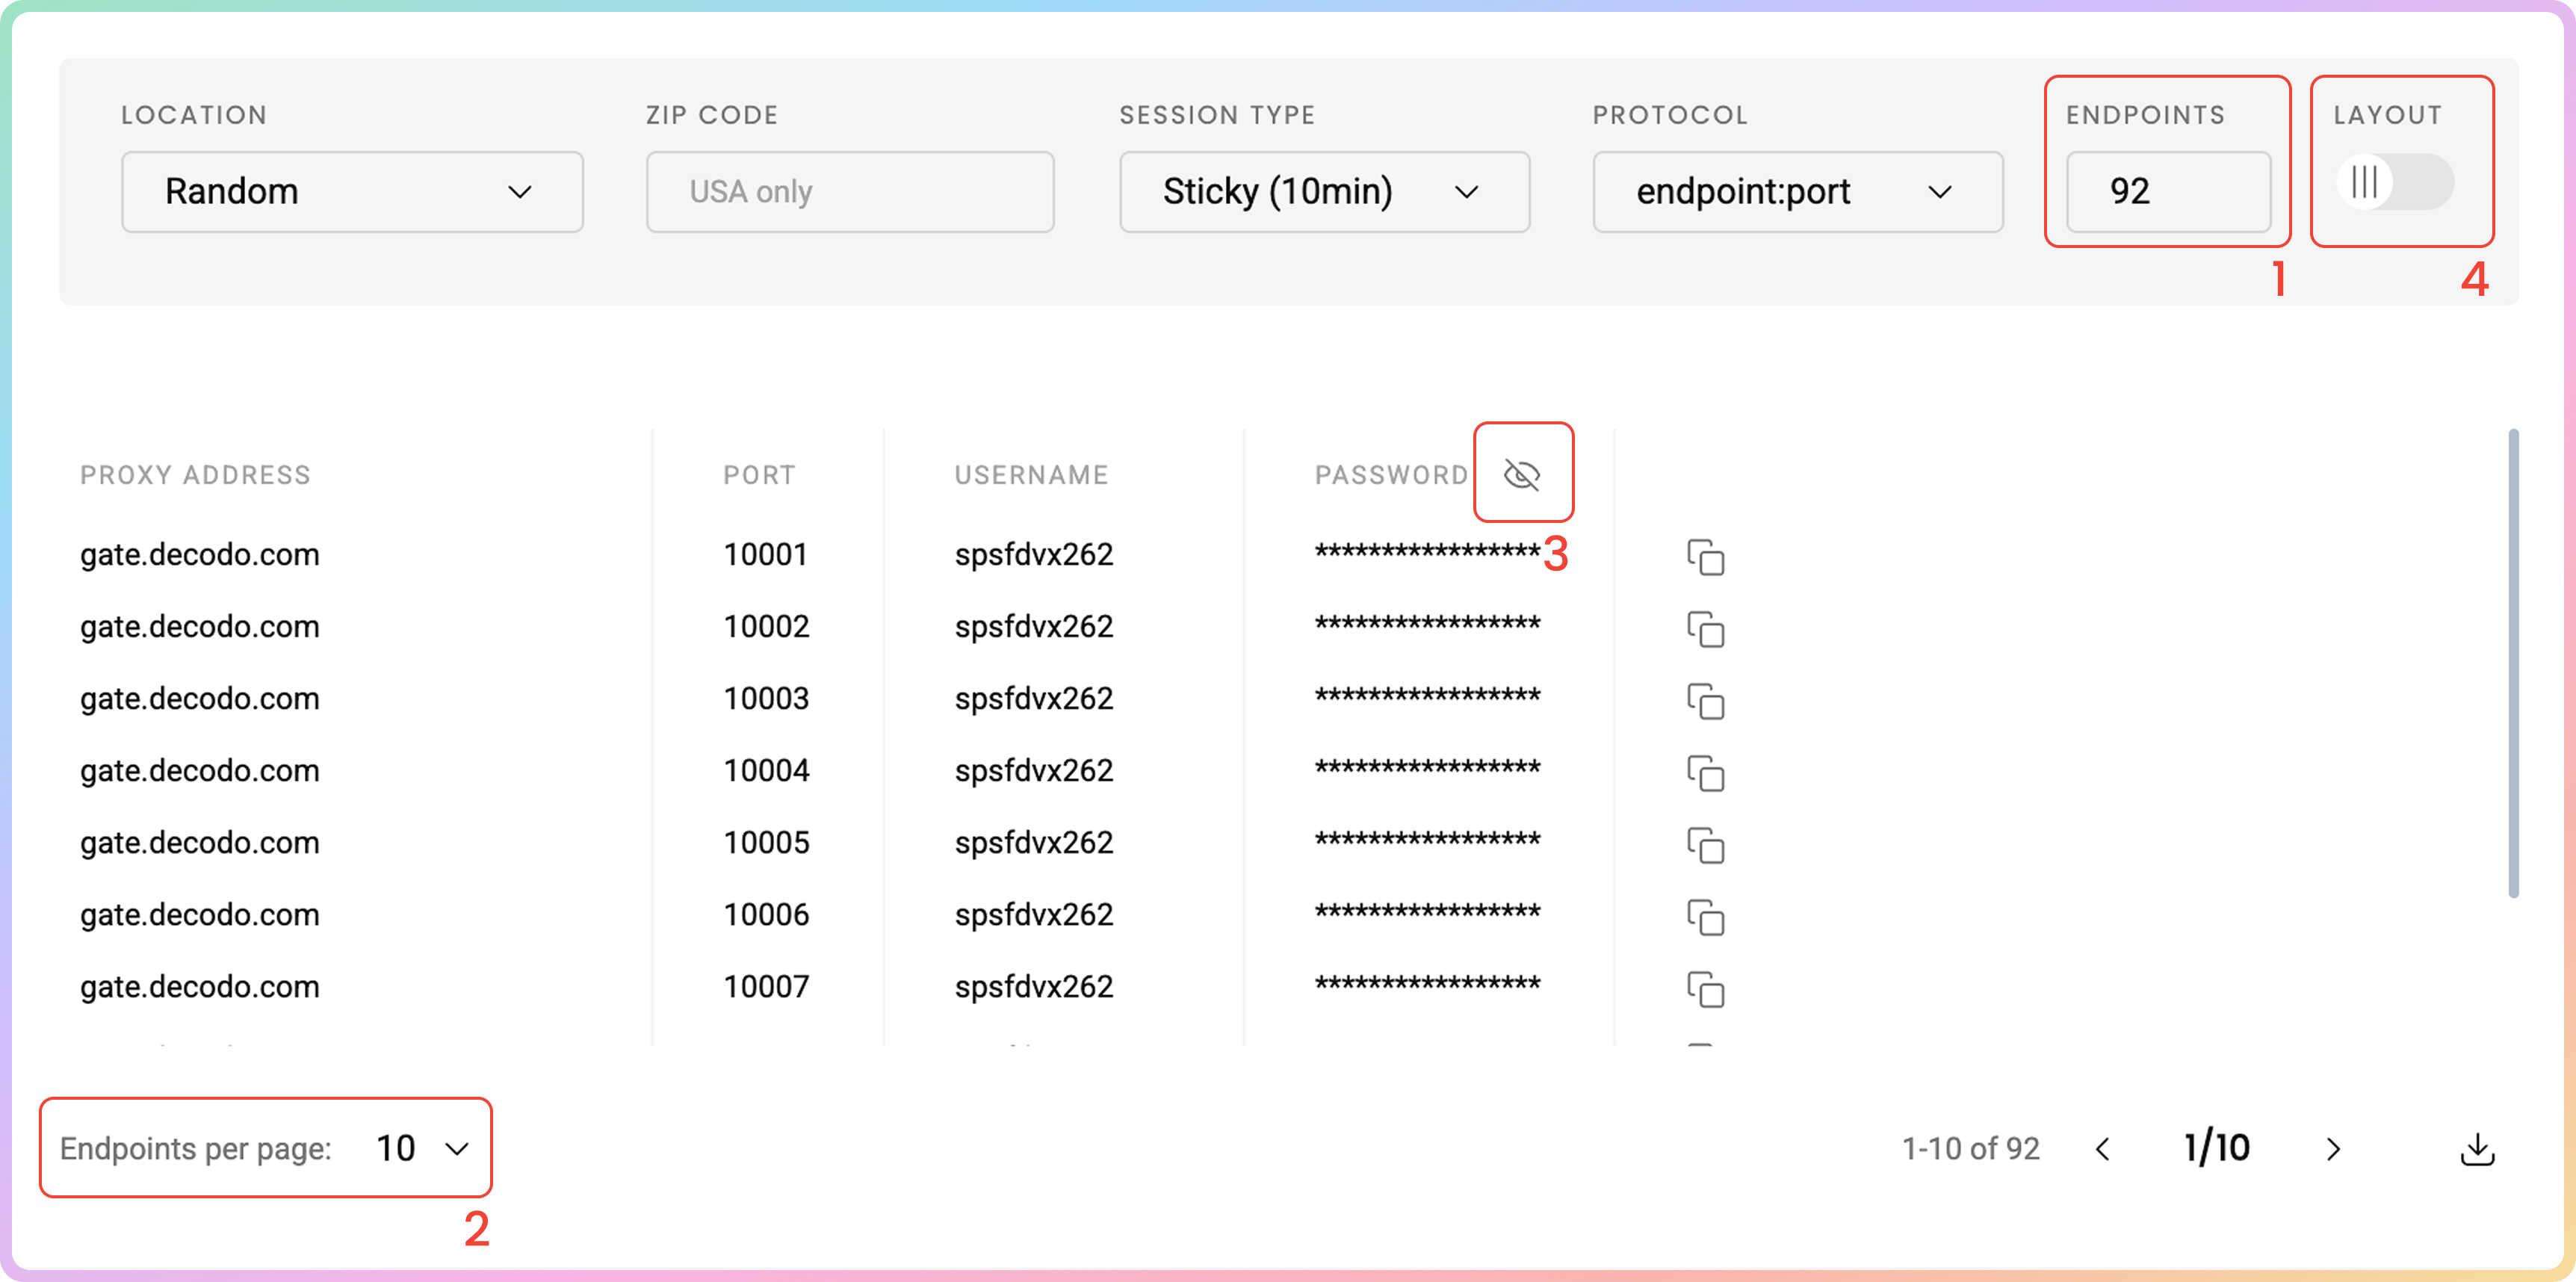This screenshot has height=1282, width=2576.
Task: Copy credentials for port 10006 row
Action: tap(1705, 917)
